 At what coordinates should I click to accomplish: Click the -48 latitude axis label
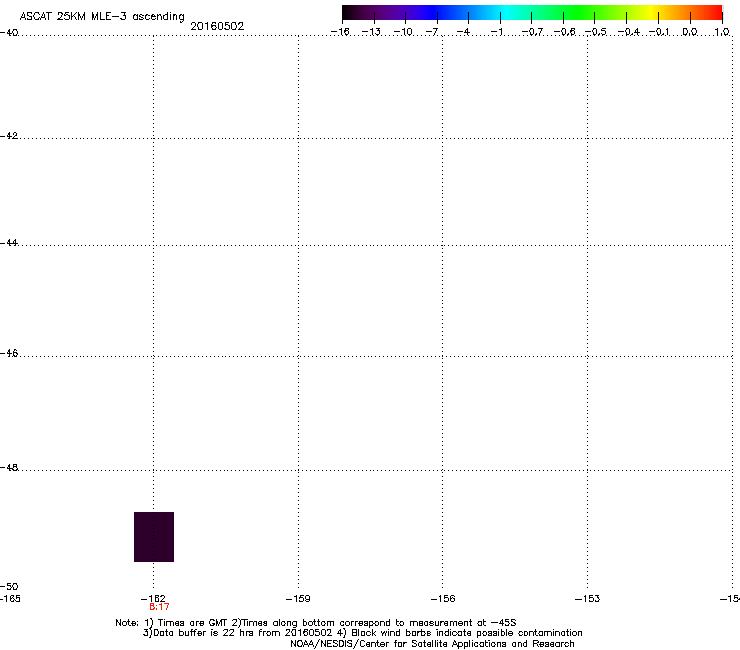click(9, 467)
